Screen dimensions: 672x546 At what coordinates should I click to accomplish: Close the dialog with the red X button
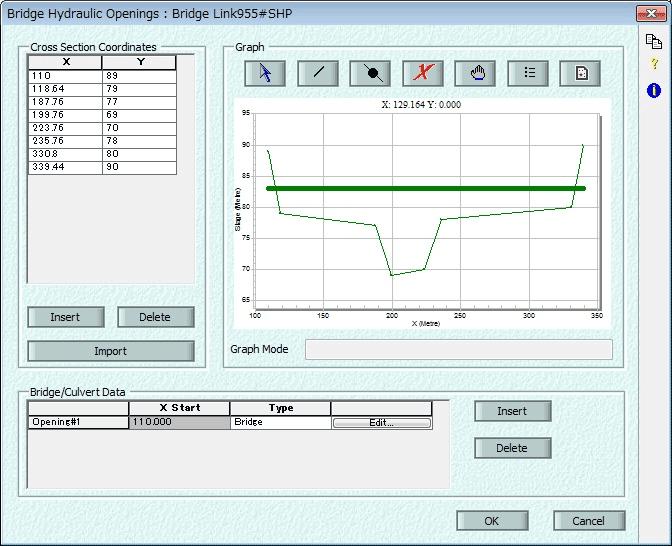pyautogui.click(x=651, y=13)
